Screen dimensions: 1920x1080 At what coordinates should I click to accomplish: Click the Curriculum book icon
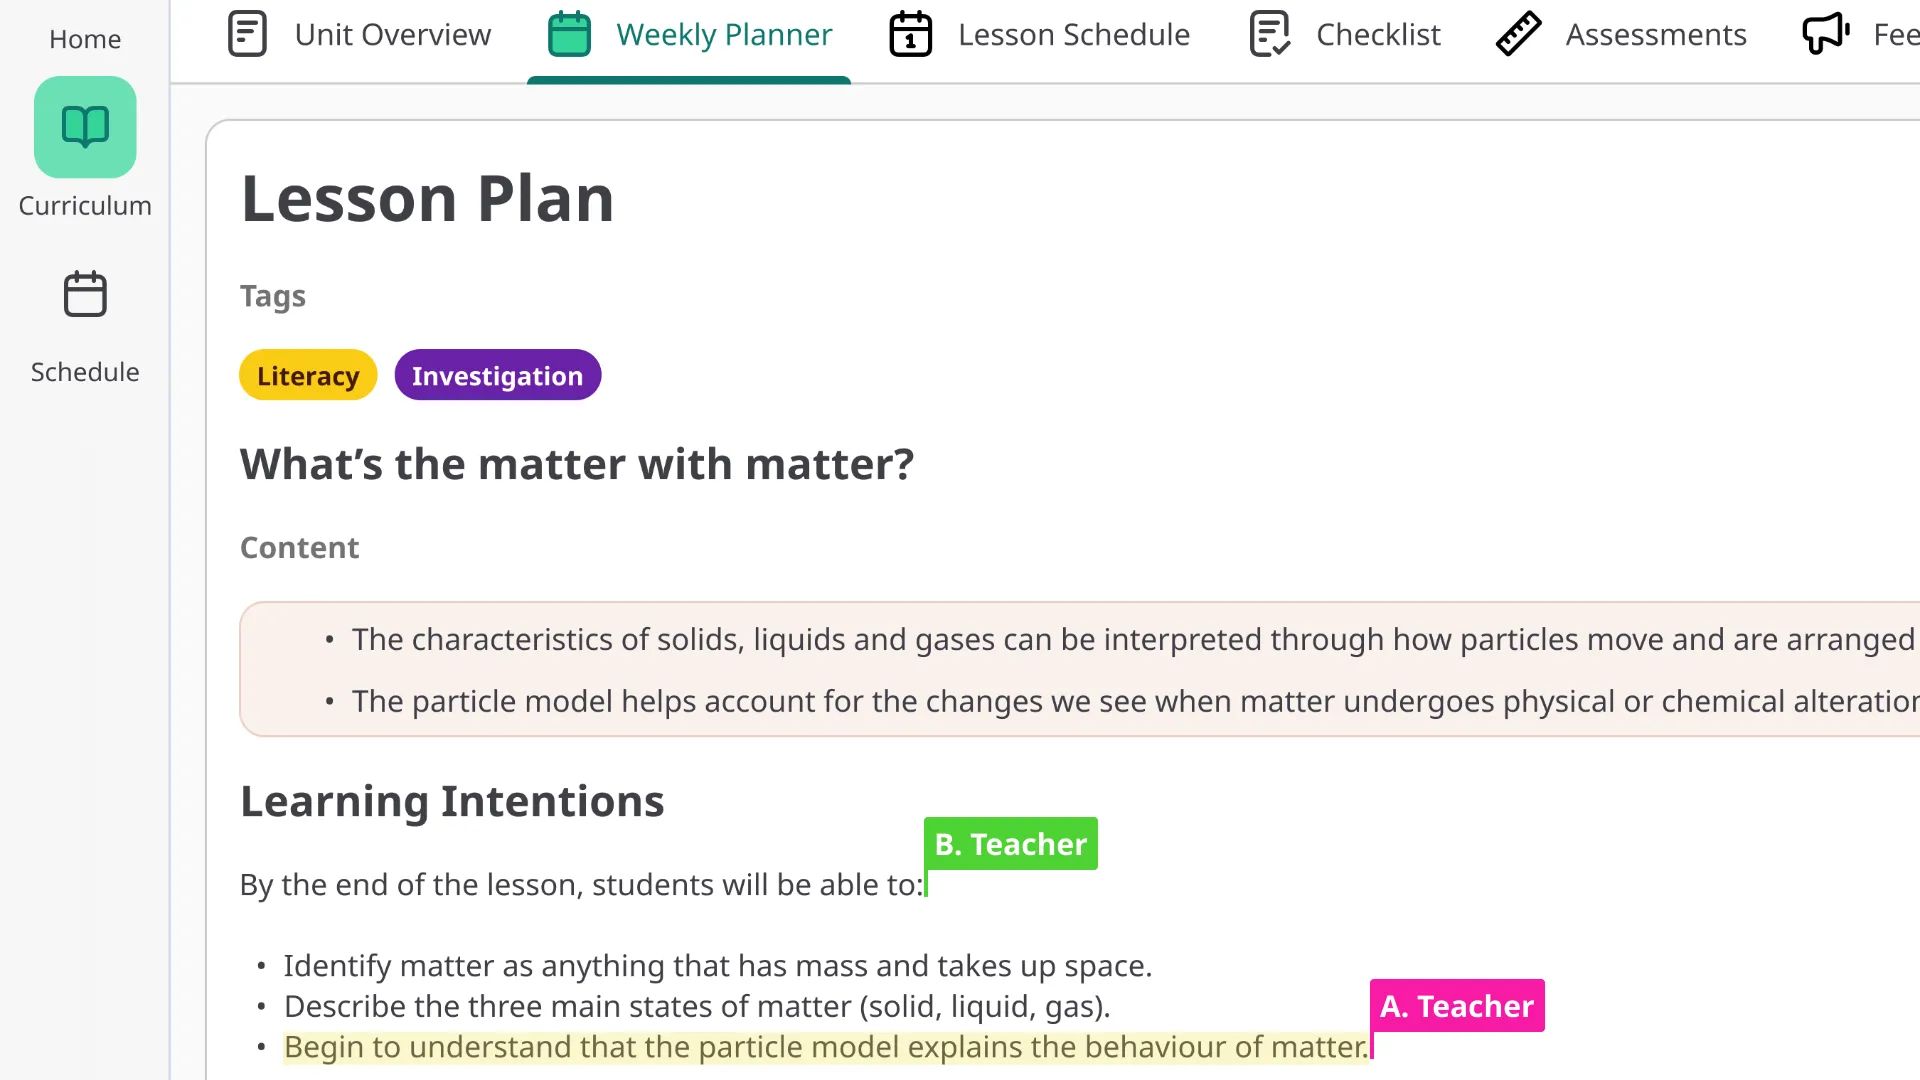coord(85,127)
